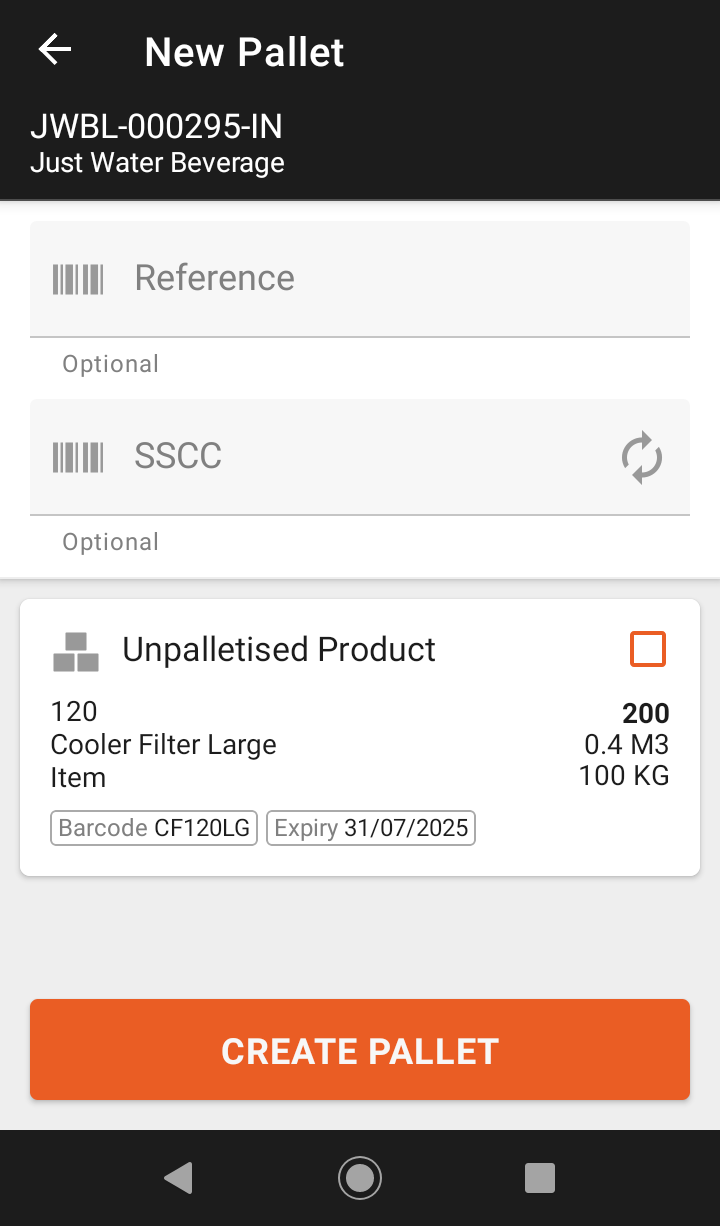Select the Cooler Filter Large product name
720x1226 pixels.
click(x=164, y=745)
